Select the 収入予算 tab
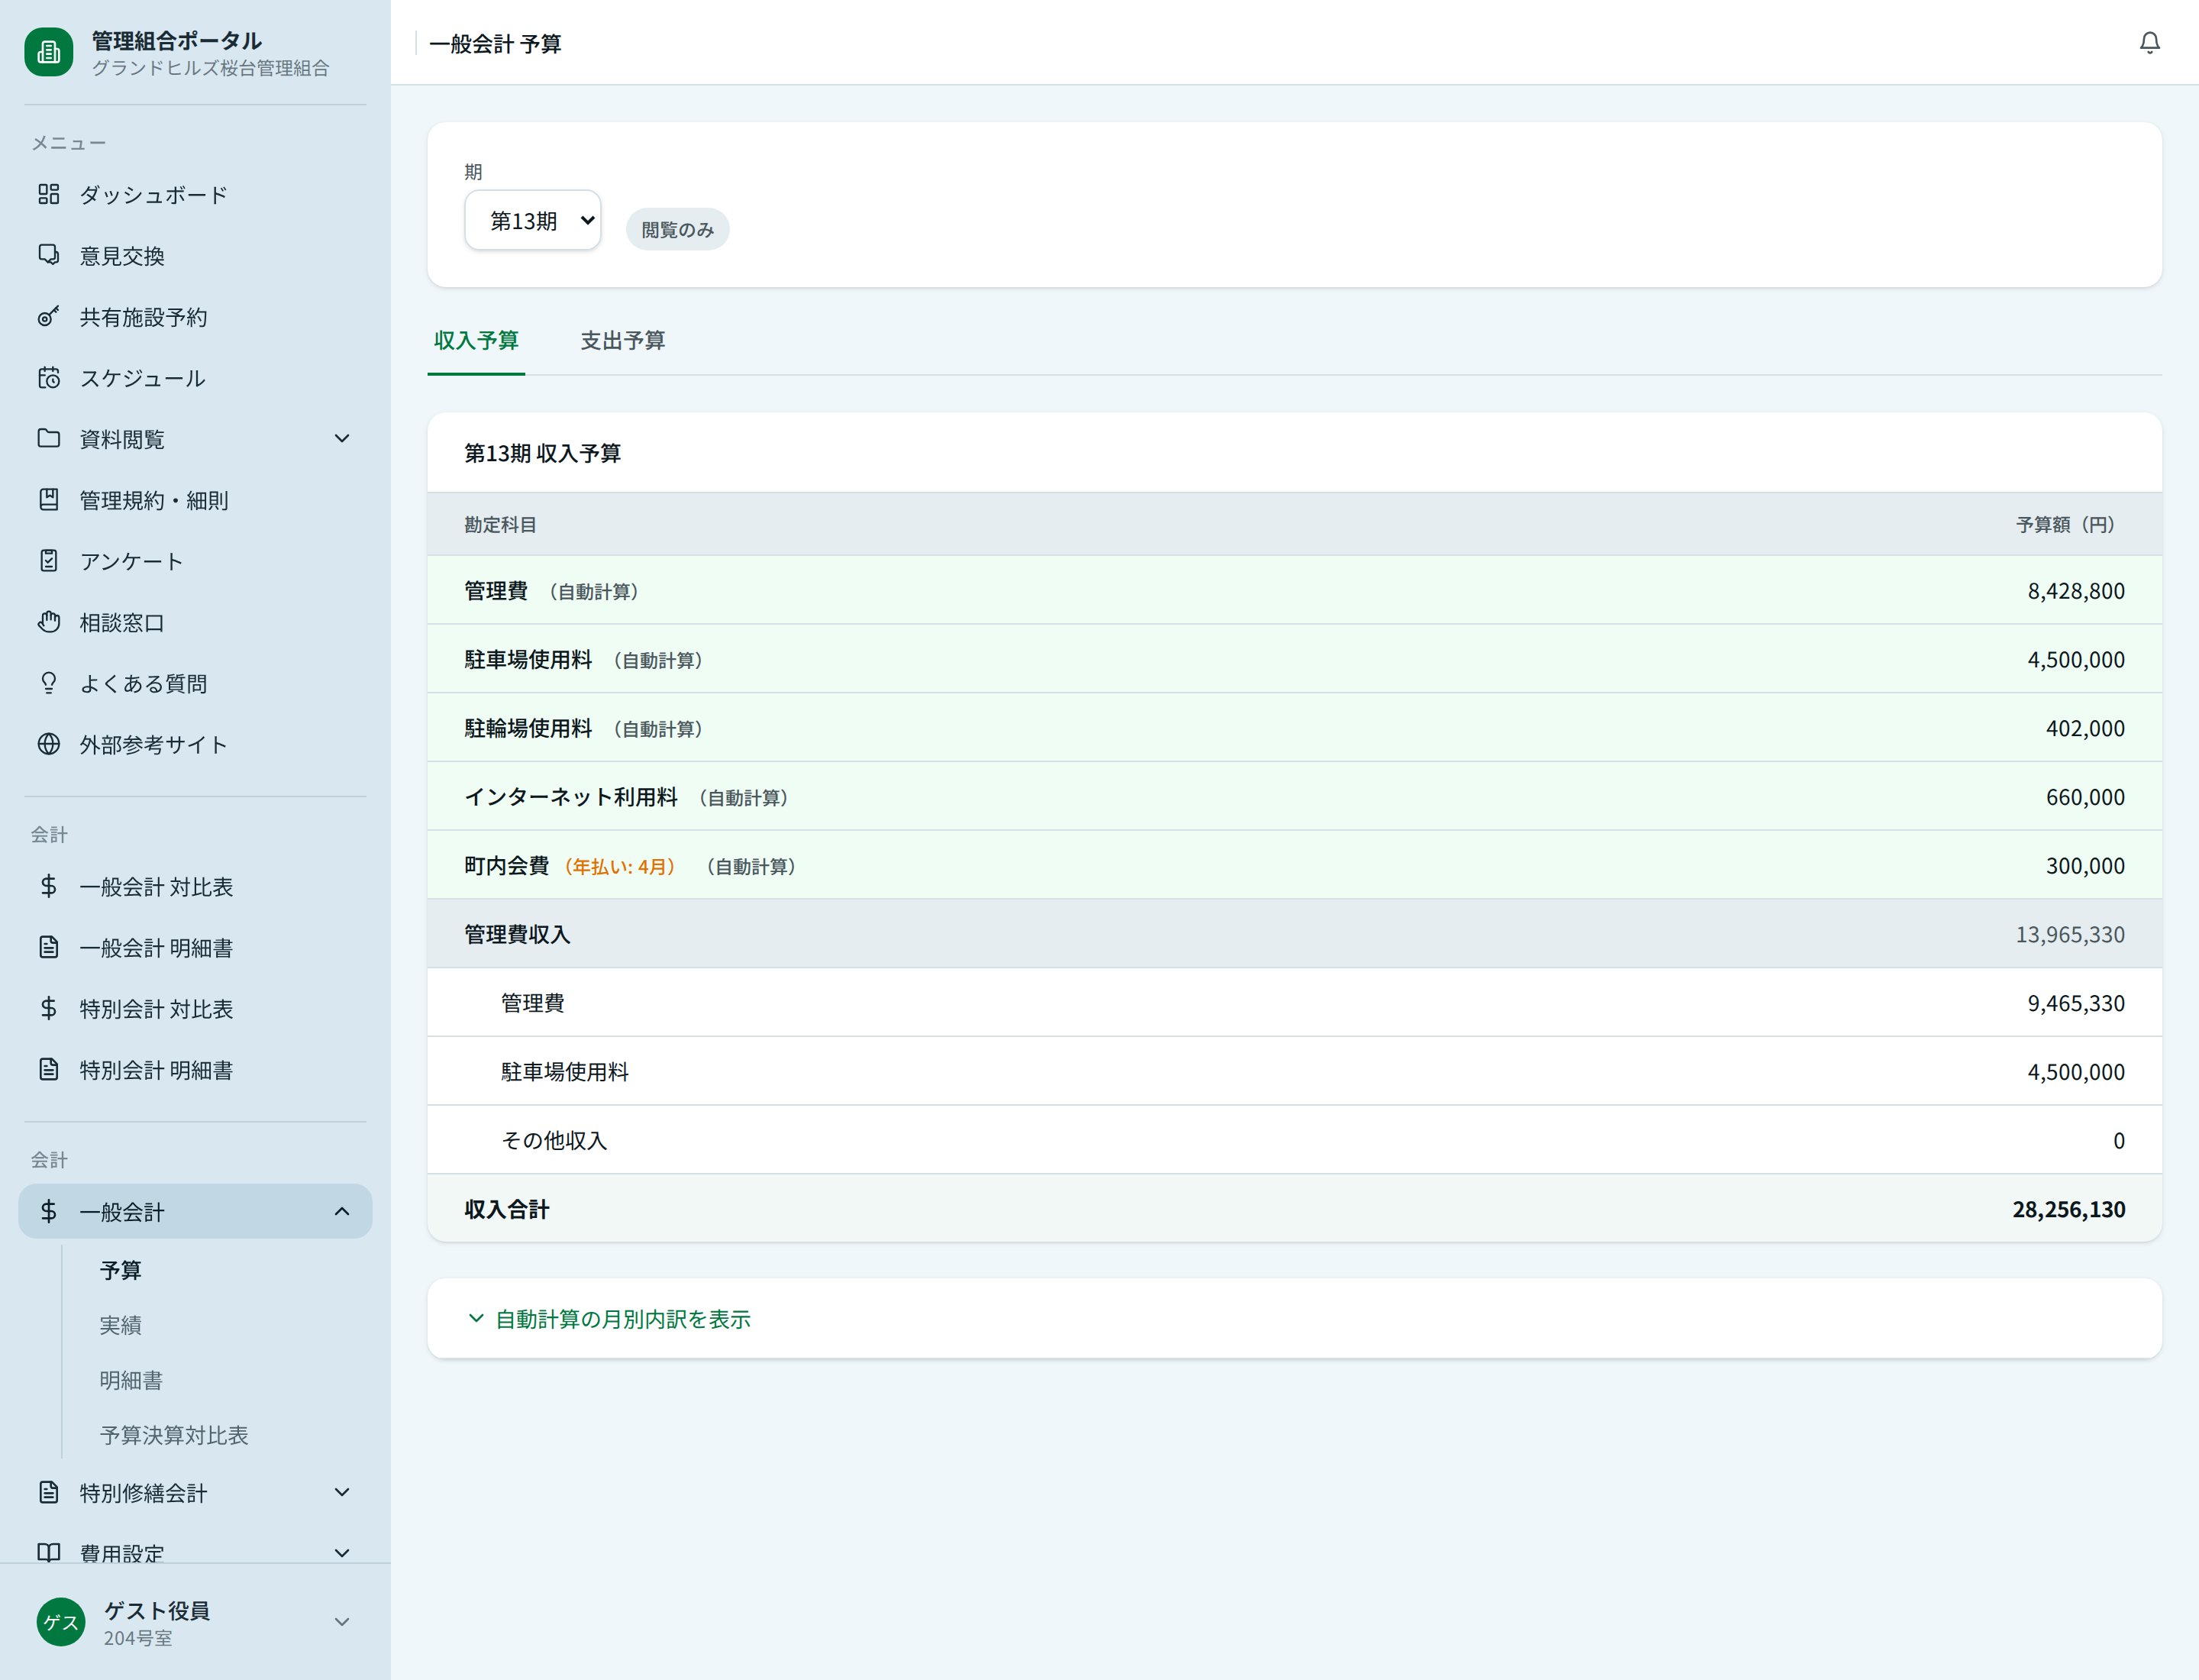 click(x=476, y=341)
